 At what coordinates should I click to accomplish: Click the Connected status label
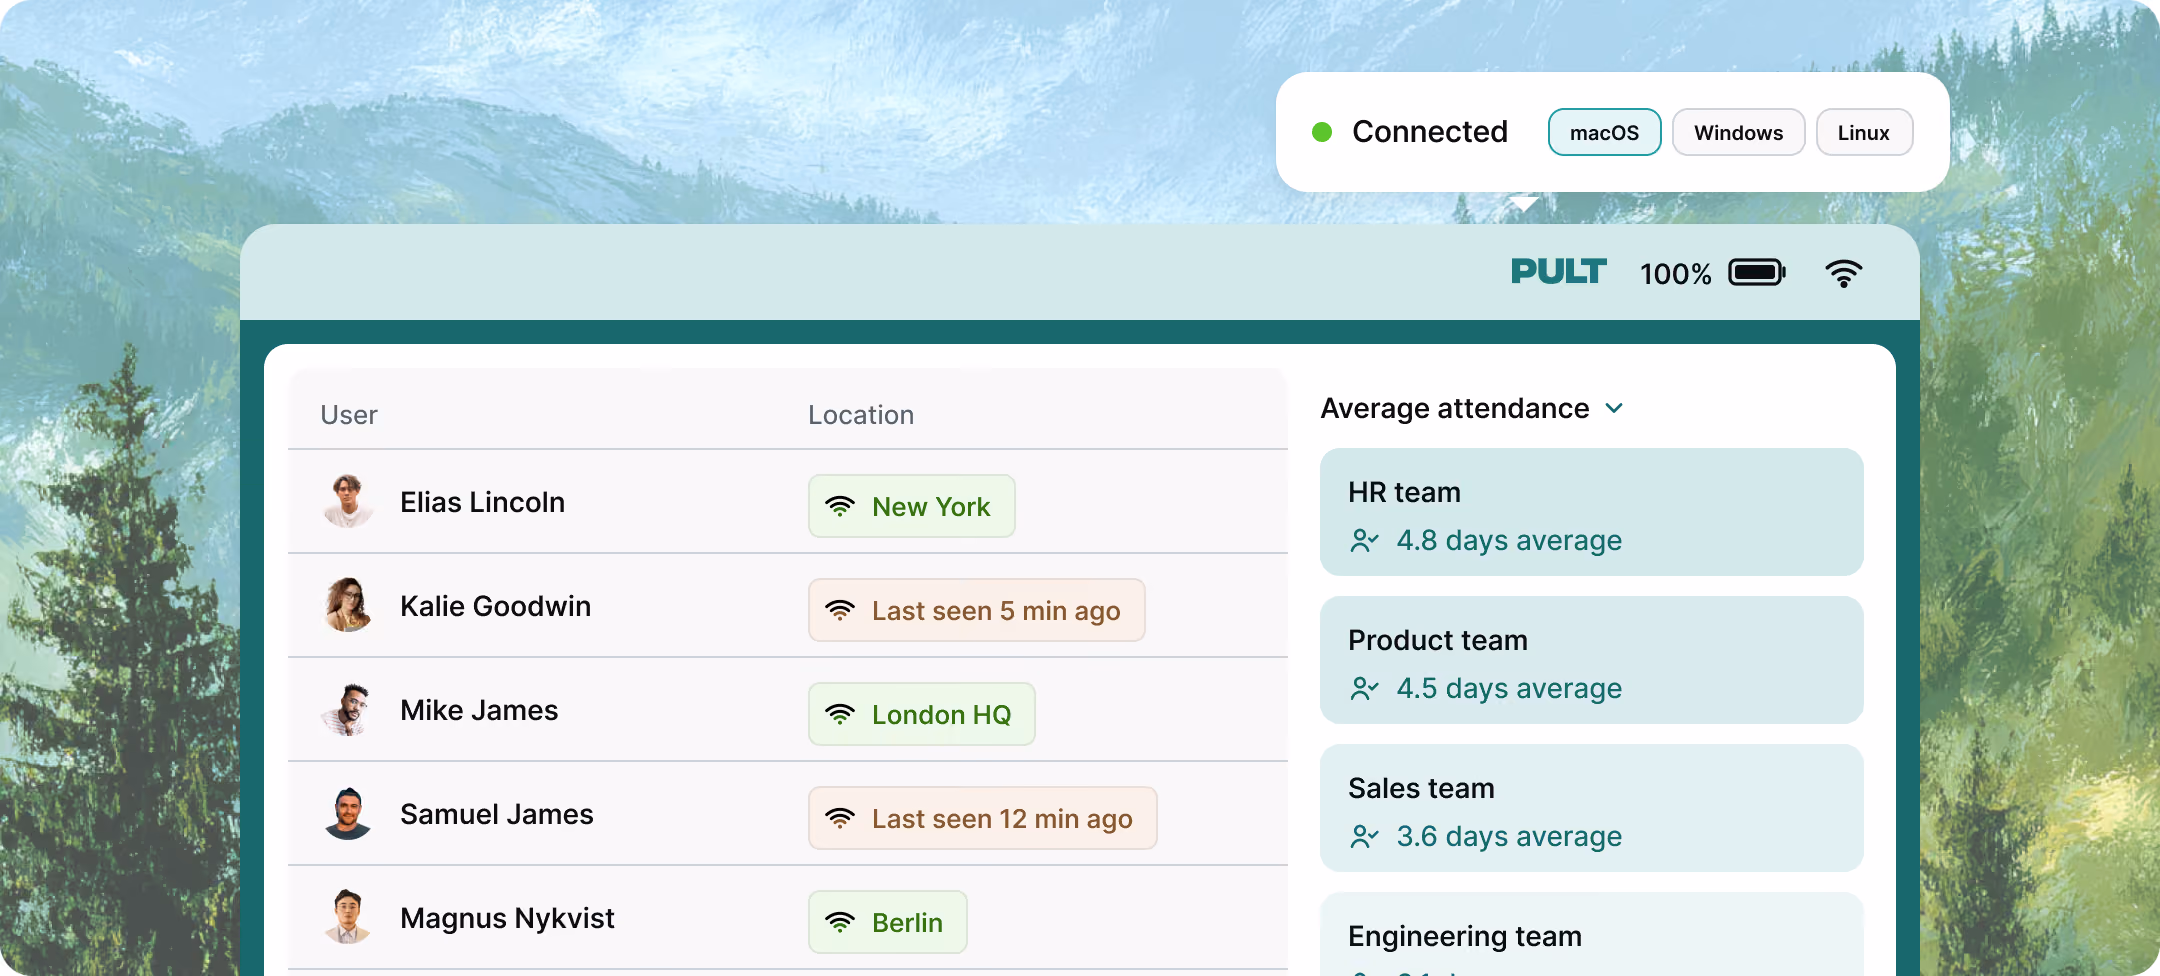pyautogui.click(x=1430, y=132)
